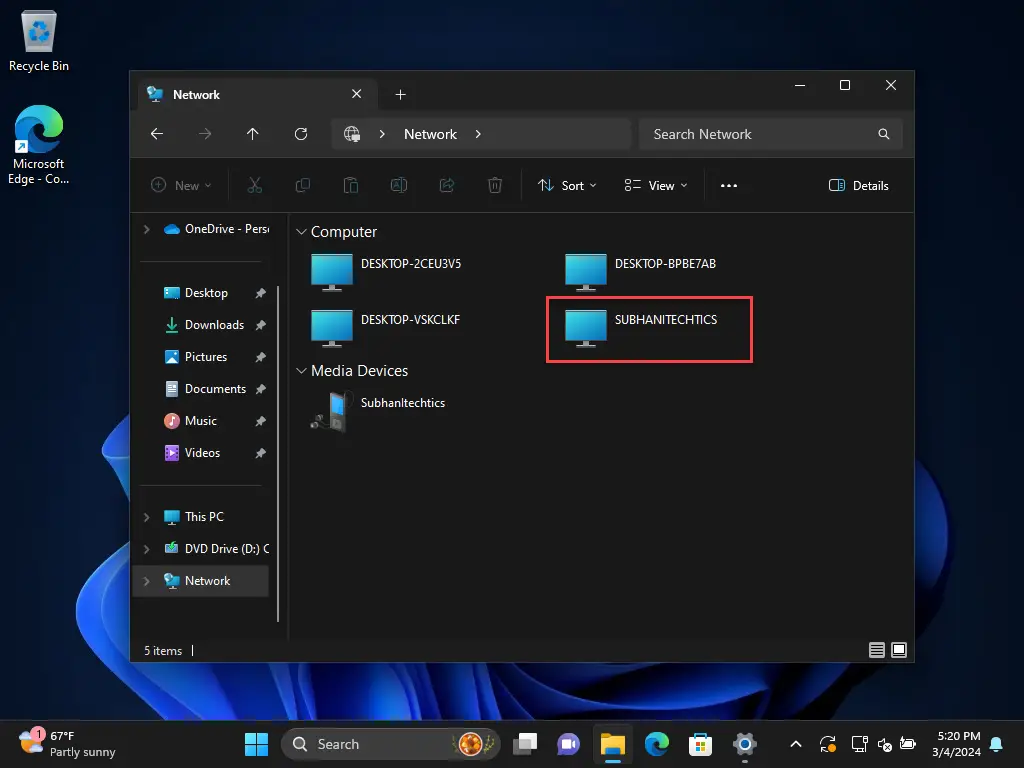Click the Search Network field

click(760, 134)
